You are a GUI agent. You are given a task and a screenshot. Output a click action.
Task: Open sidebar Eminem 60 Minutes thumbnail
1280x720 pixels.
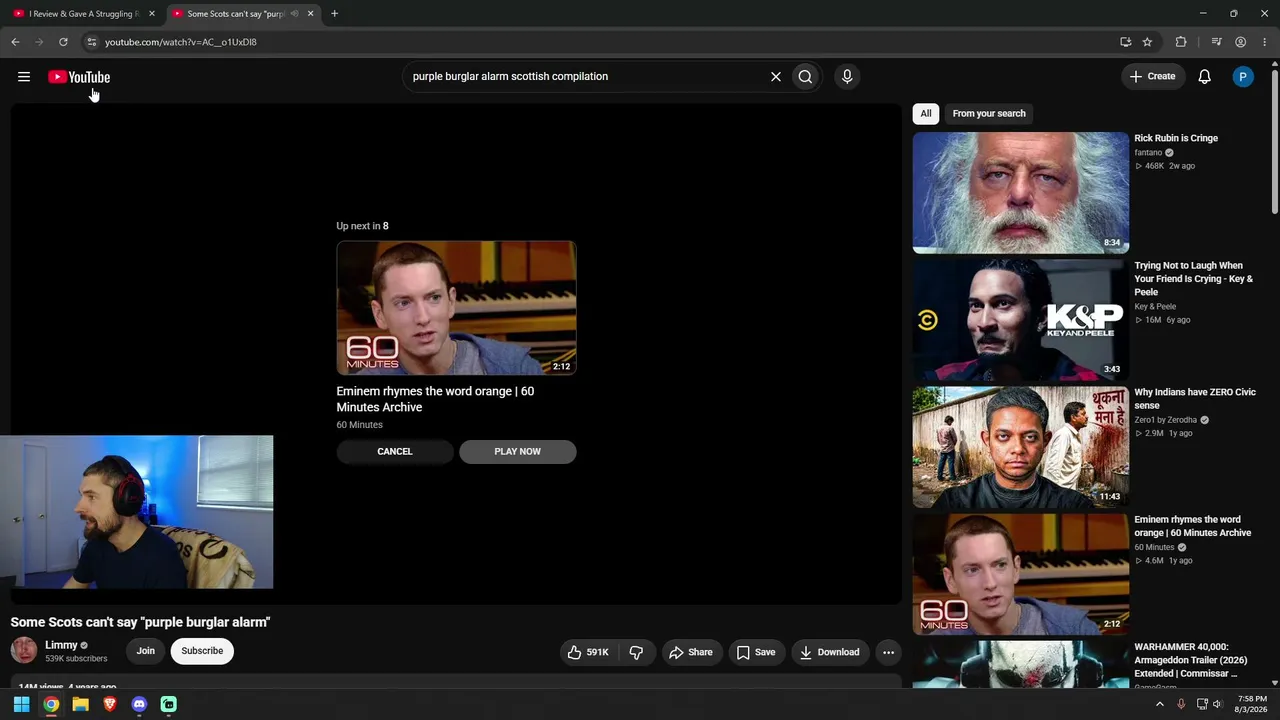[1020, 574]
